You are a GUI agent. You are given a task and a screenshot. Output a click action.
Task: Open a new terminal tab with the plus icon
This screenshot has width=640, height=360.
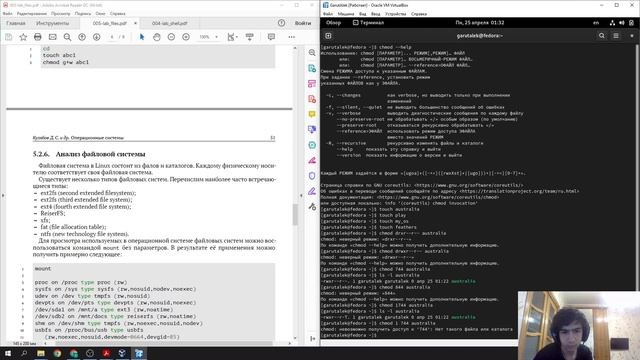(x=328, y=36)
